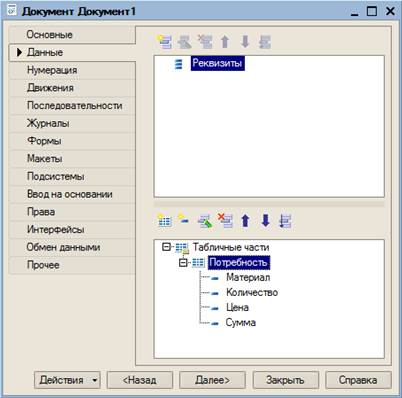Add tabular section attribute icon
Screen dimensions: 402x398
[x=184, y=219]
